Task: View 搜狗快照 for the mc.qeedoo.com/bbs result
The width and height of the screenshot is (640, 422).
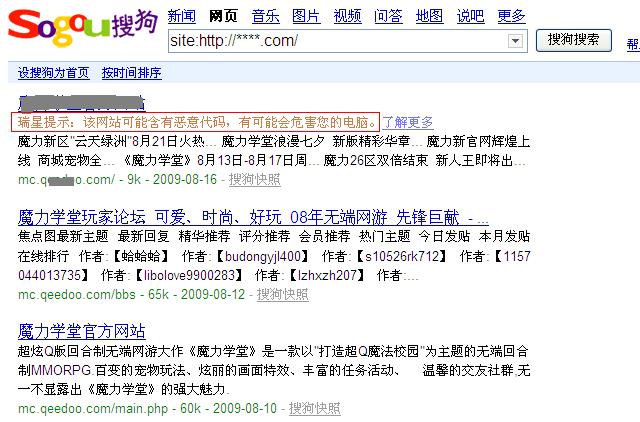Action: 282,294
